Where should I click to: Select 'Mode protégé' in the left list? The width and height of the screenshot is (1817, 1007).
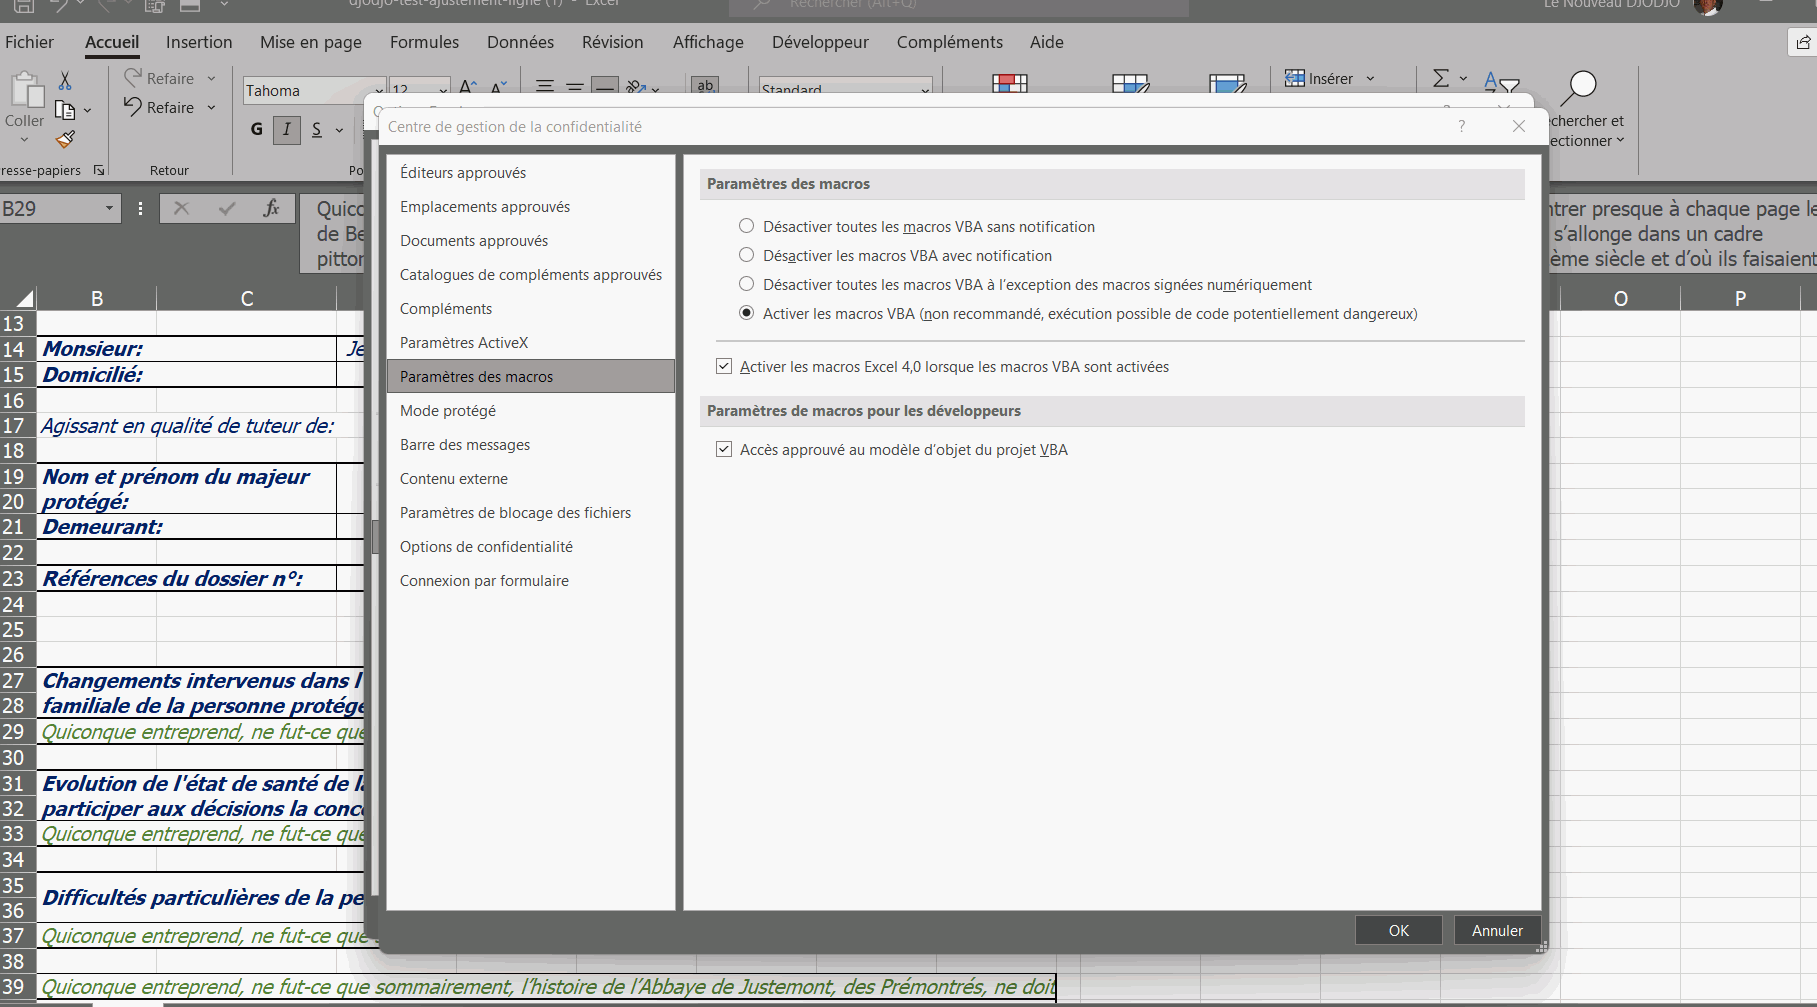(448, 411)
